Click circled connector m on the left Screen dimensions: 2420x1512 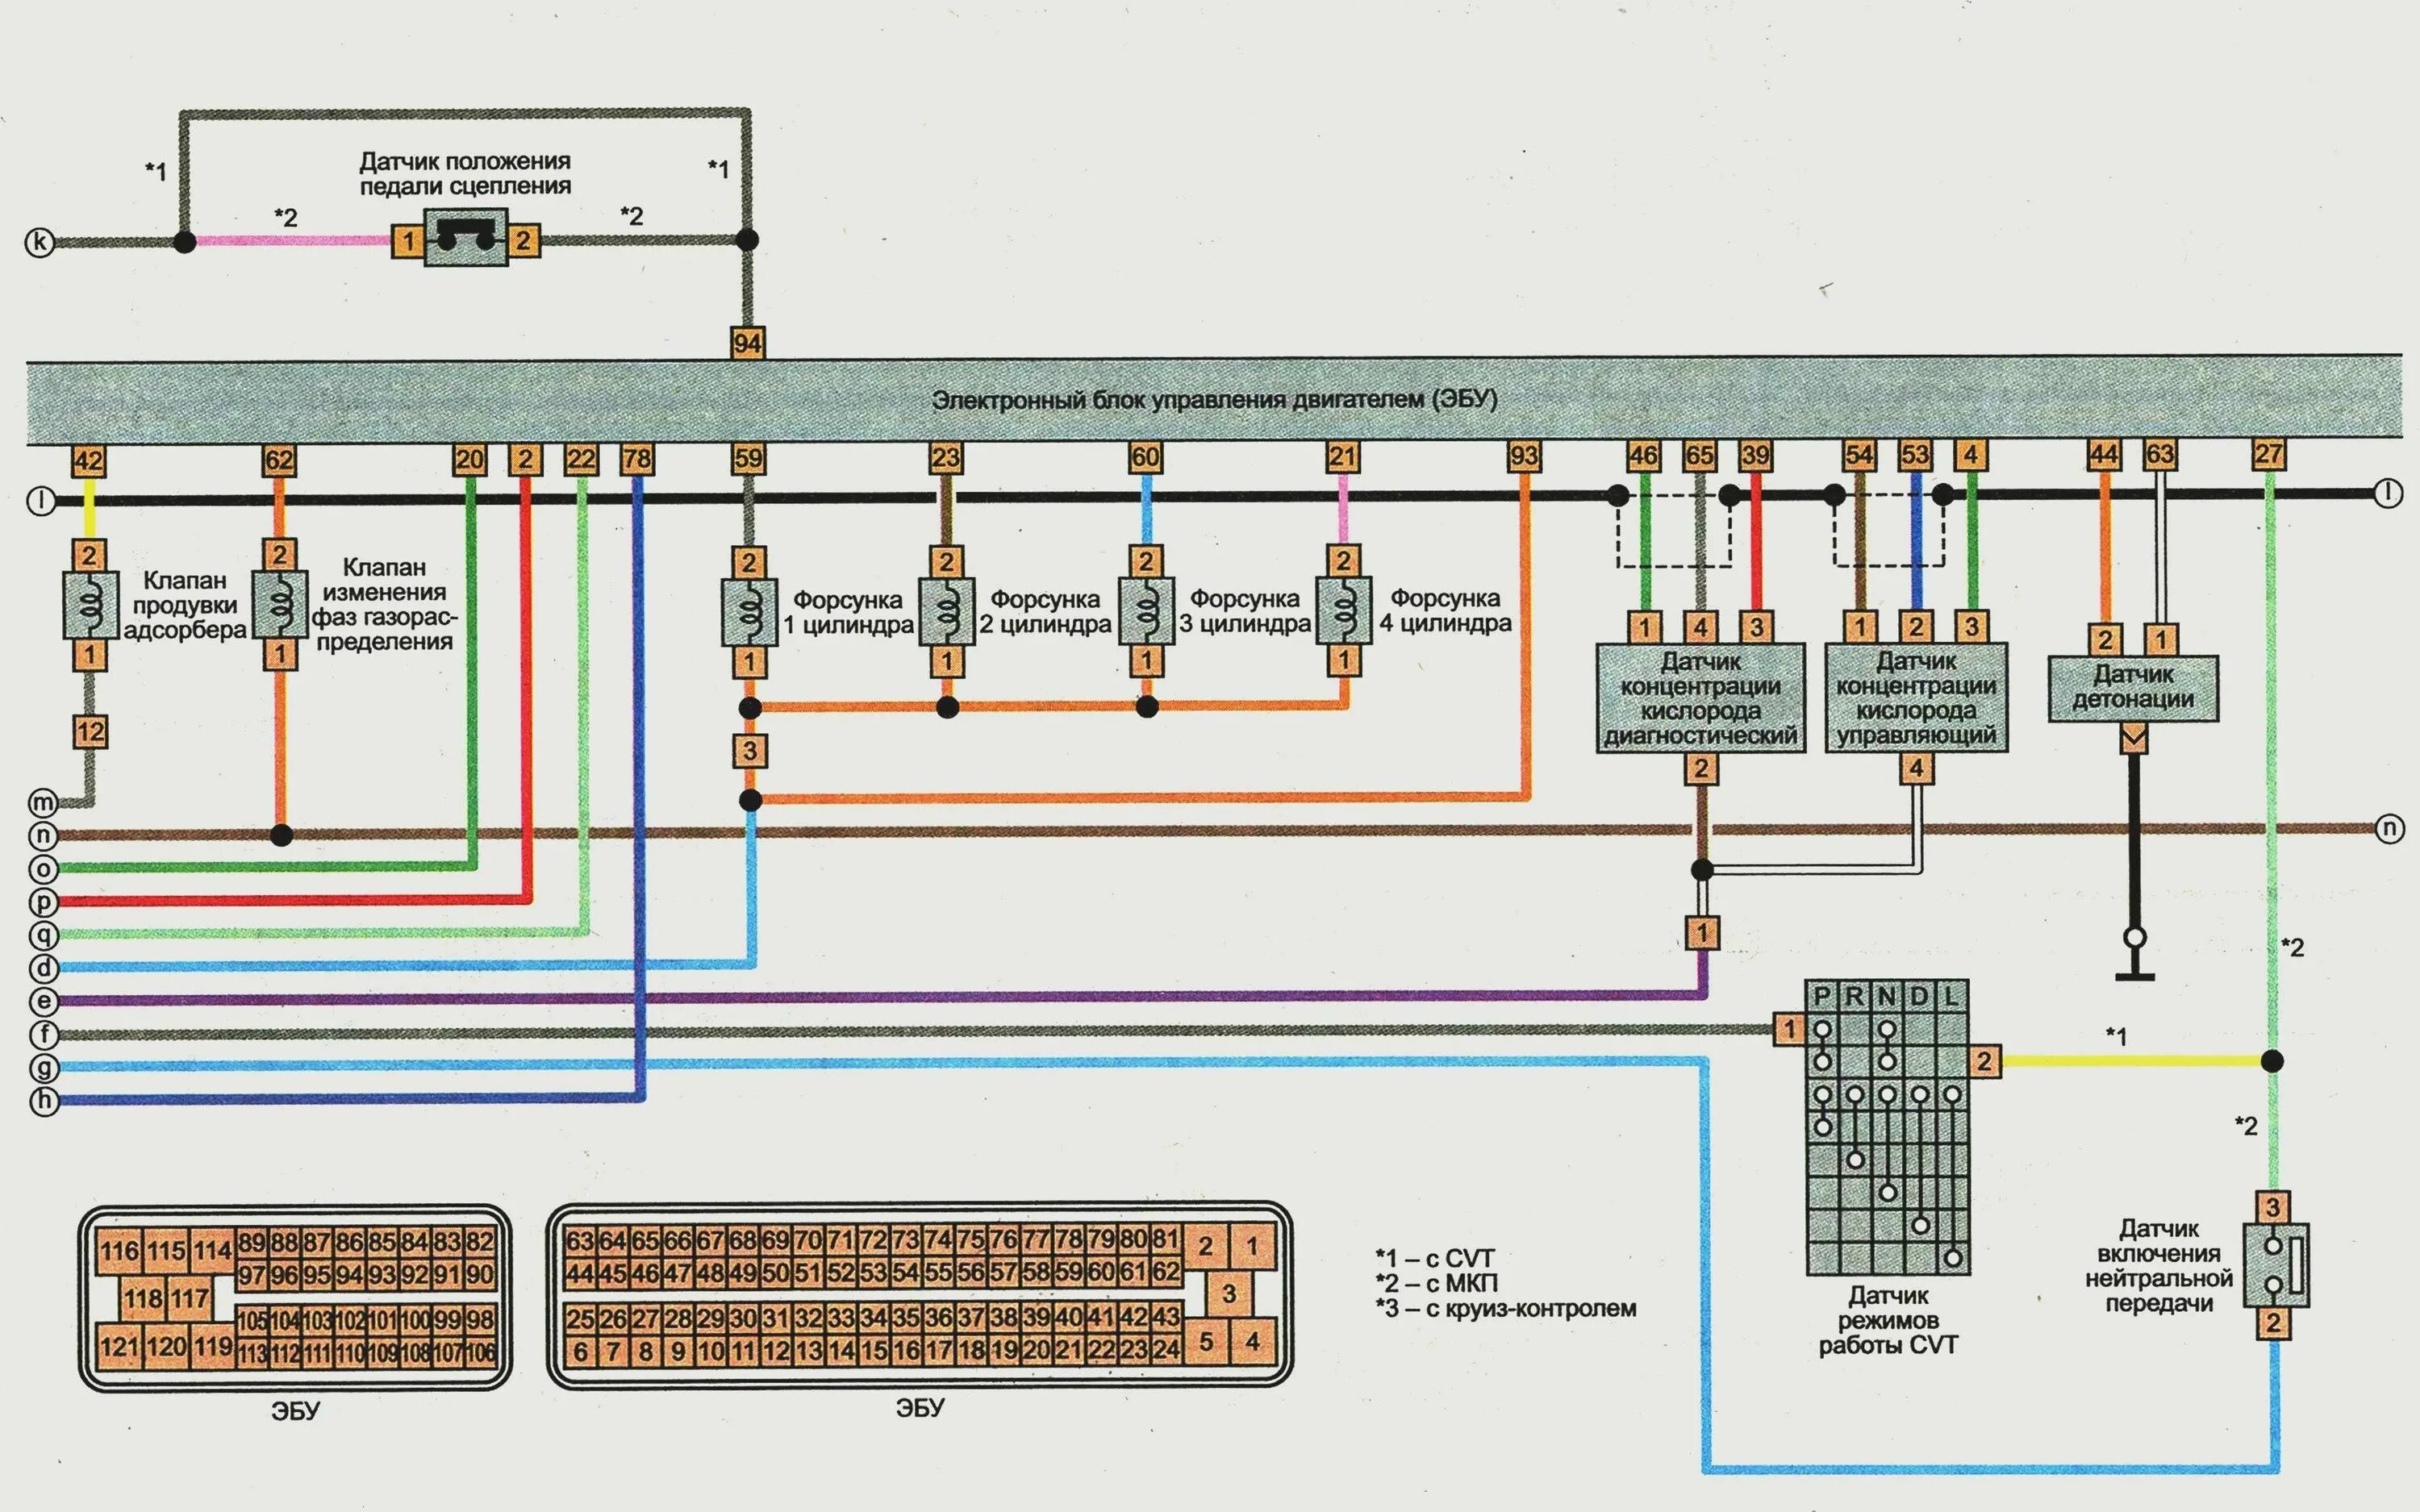(x=43, y=802)
